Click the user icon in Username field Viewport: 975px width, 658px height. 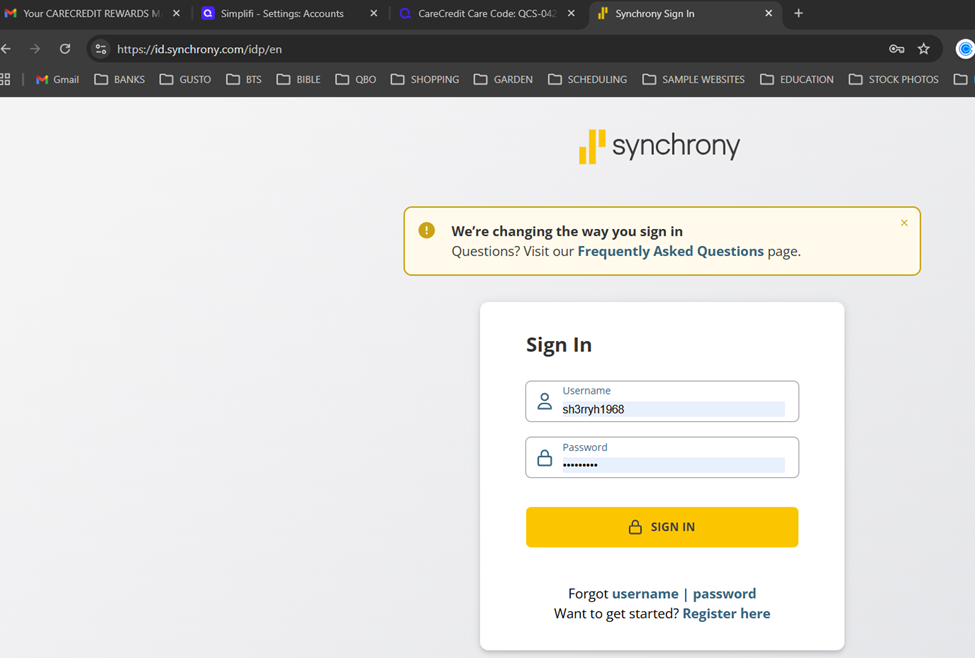[544, 401]
